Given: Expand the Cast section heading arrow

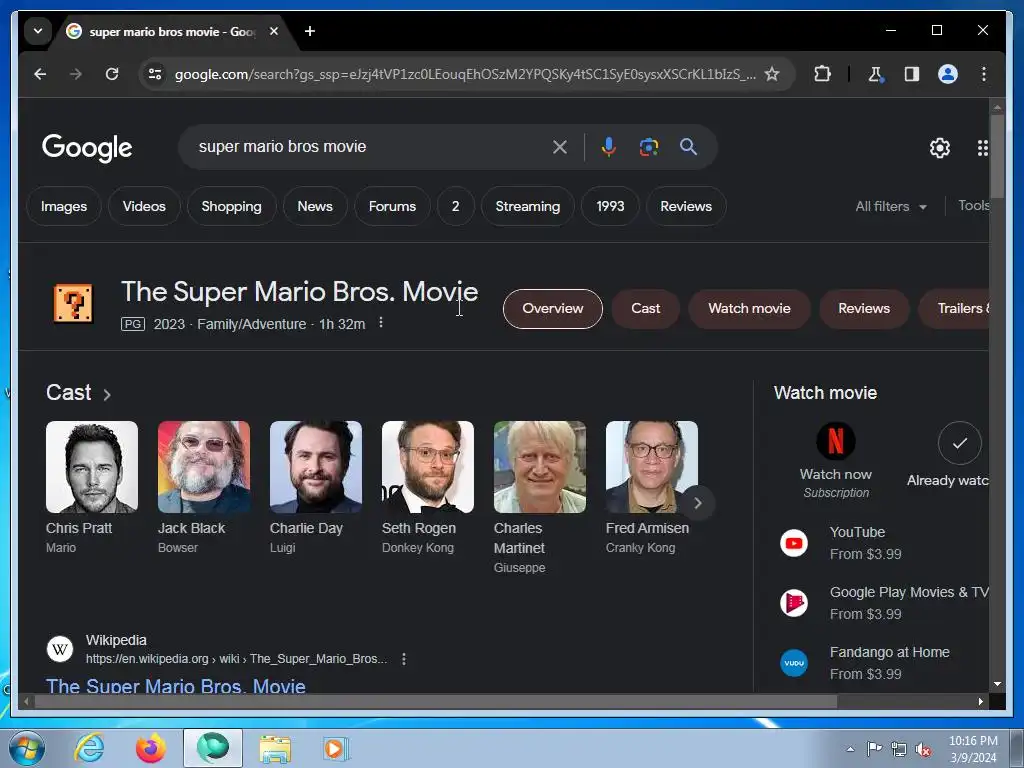Looking at the screenshot, I should click(107, 394).
